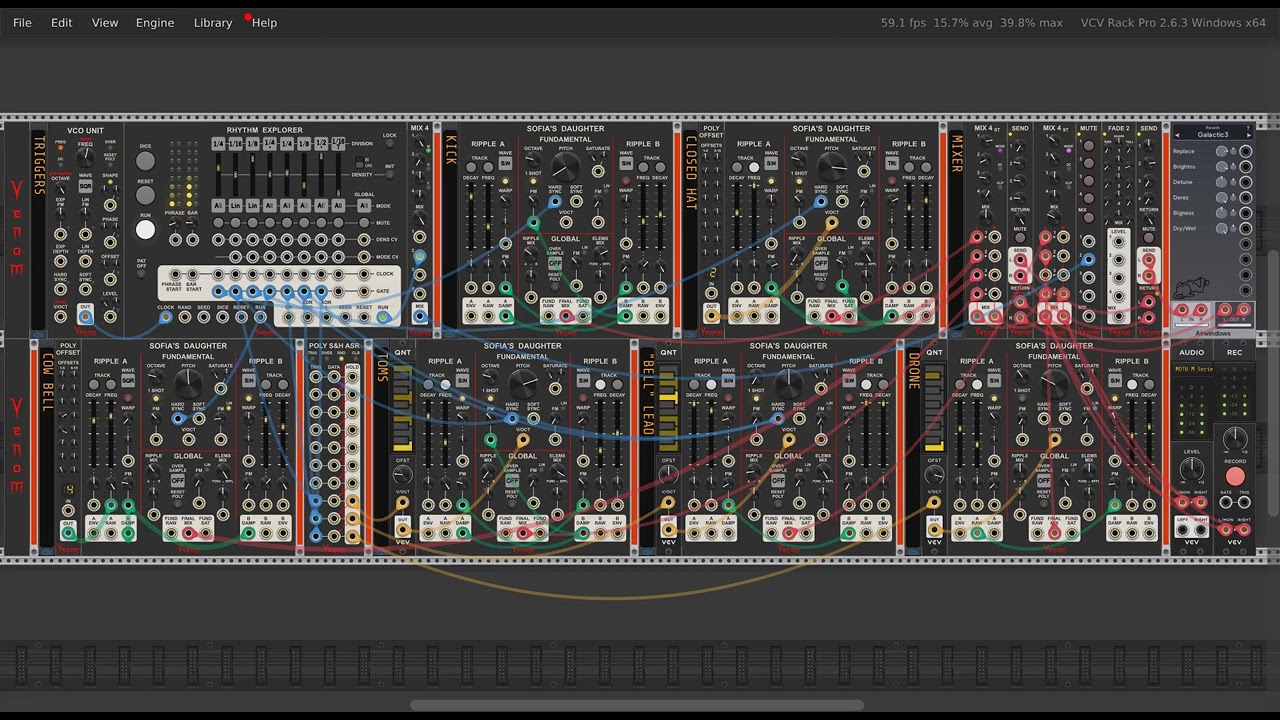1280x720 pixels.
Task: Click the horizontal scrollbar at the bottom
Action: tap(637, 706)
